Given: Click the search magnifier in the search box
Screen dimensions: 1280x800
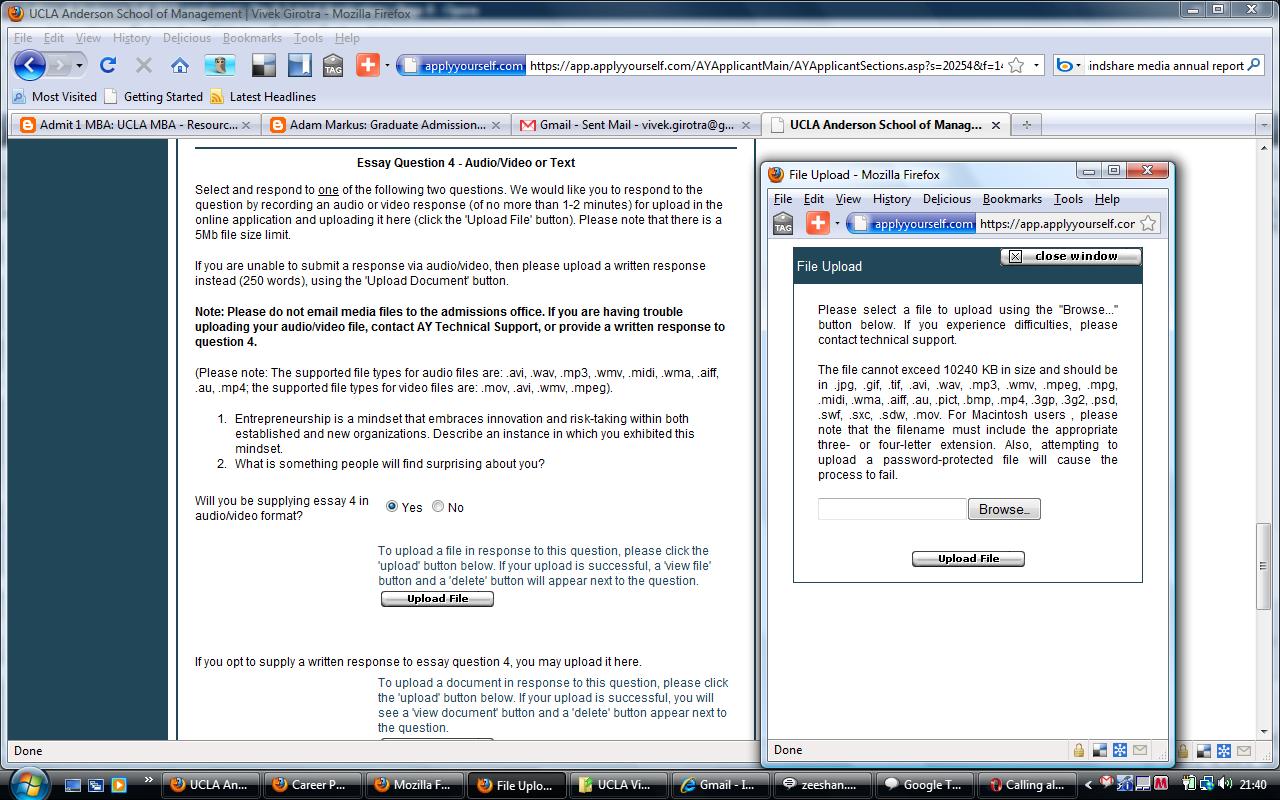Looking at the screenshot, I should tap(1255, 65).
